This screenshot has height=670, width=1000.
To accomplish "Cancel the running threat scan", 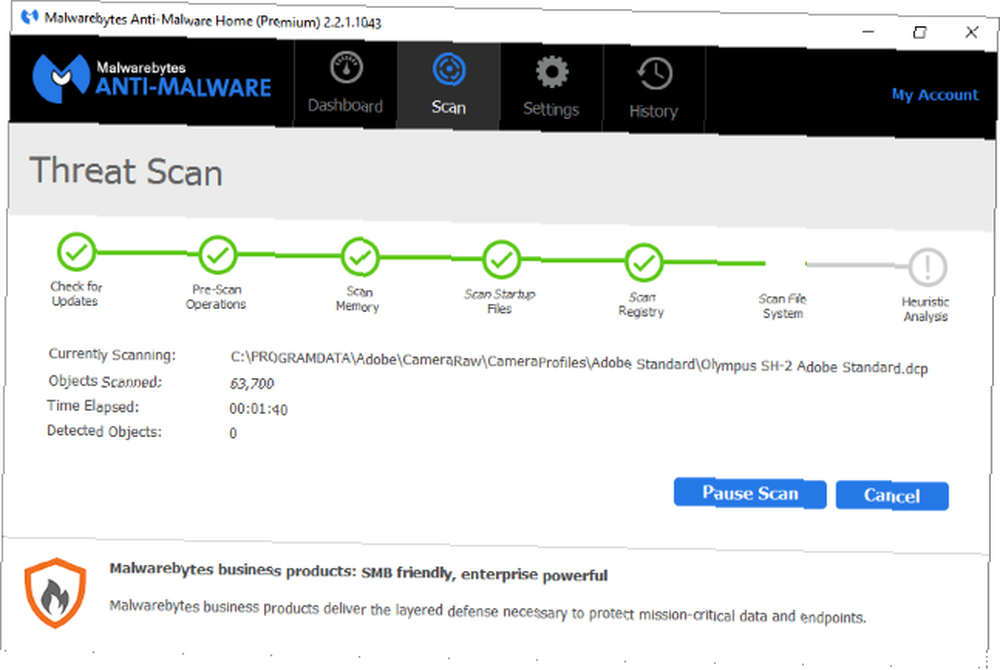I will [892, 495].
